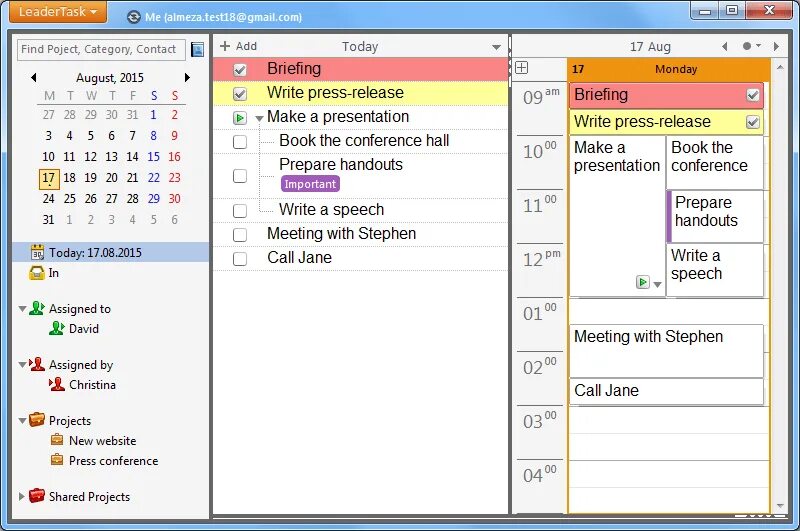The width and height of the screenshot is (800, 531).
Task: Toggle Write press-release checkbox in calendar
Action: point(753,122)
